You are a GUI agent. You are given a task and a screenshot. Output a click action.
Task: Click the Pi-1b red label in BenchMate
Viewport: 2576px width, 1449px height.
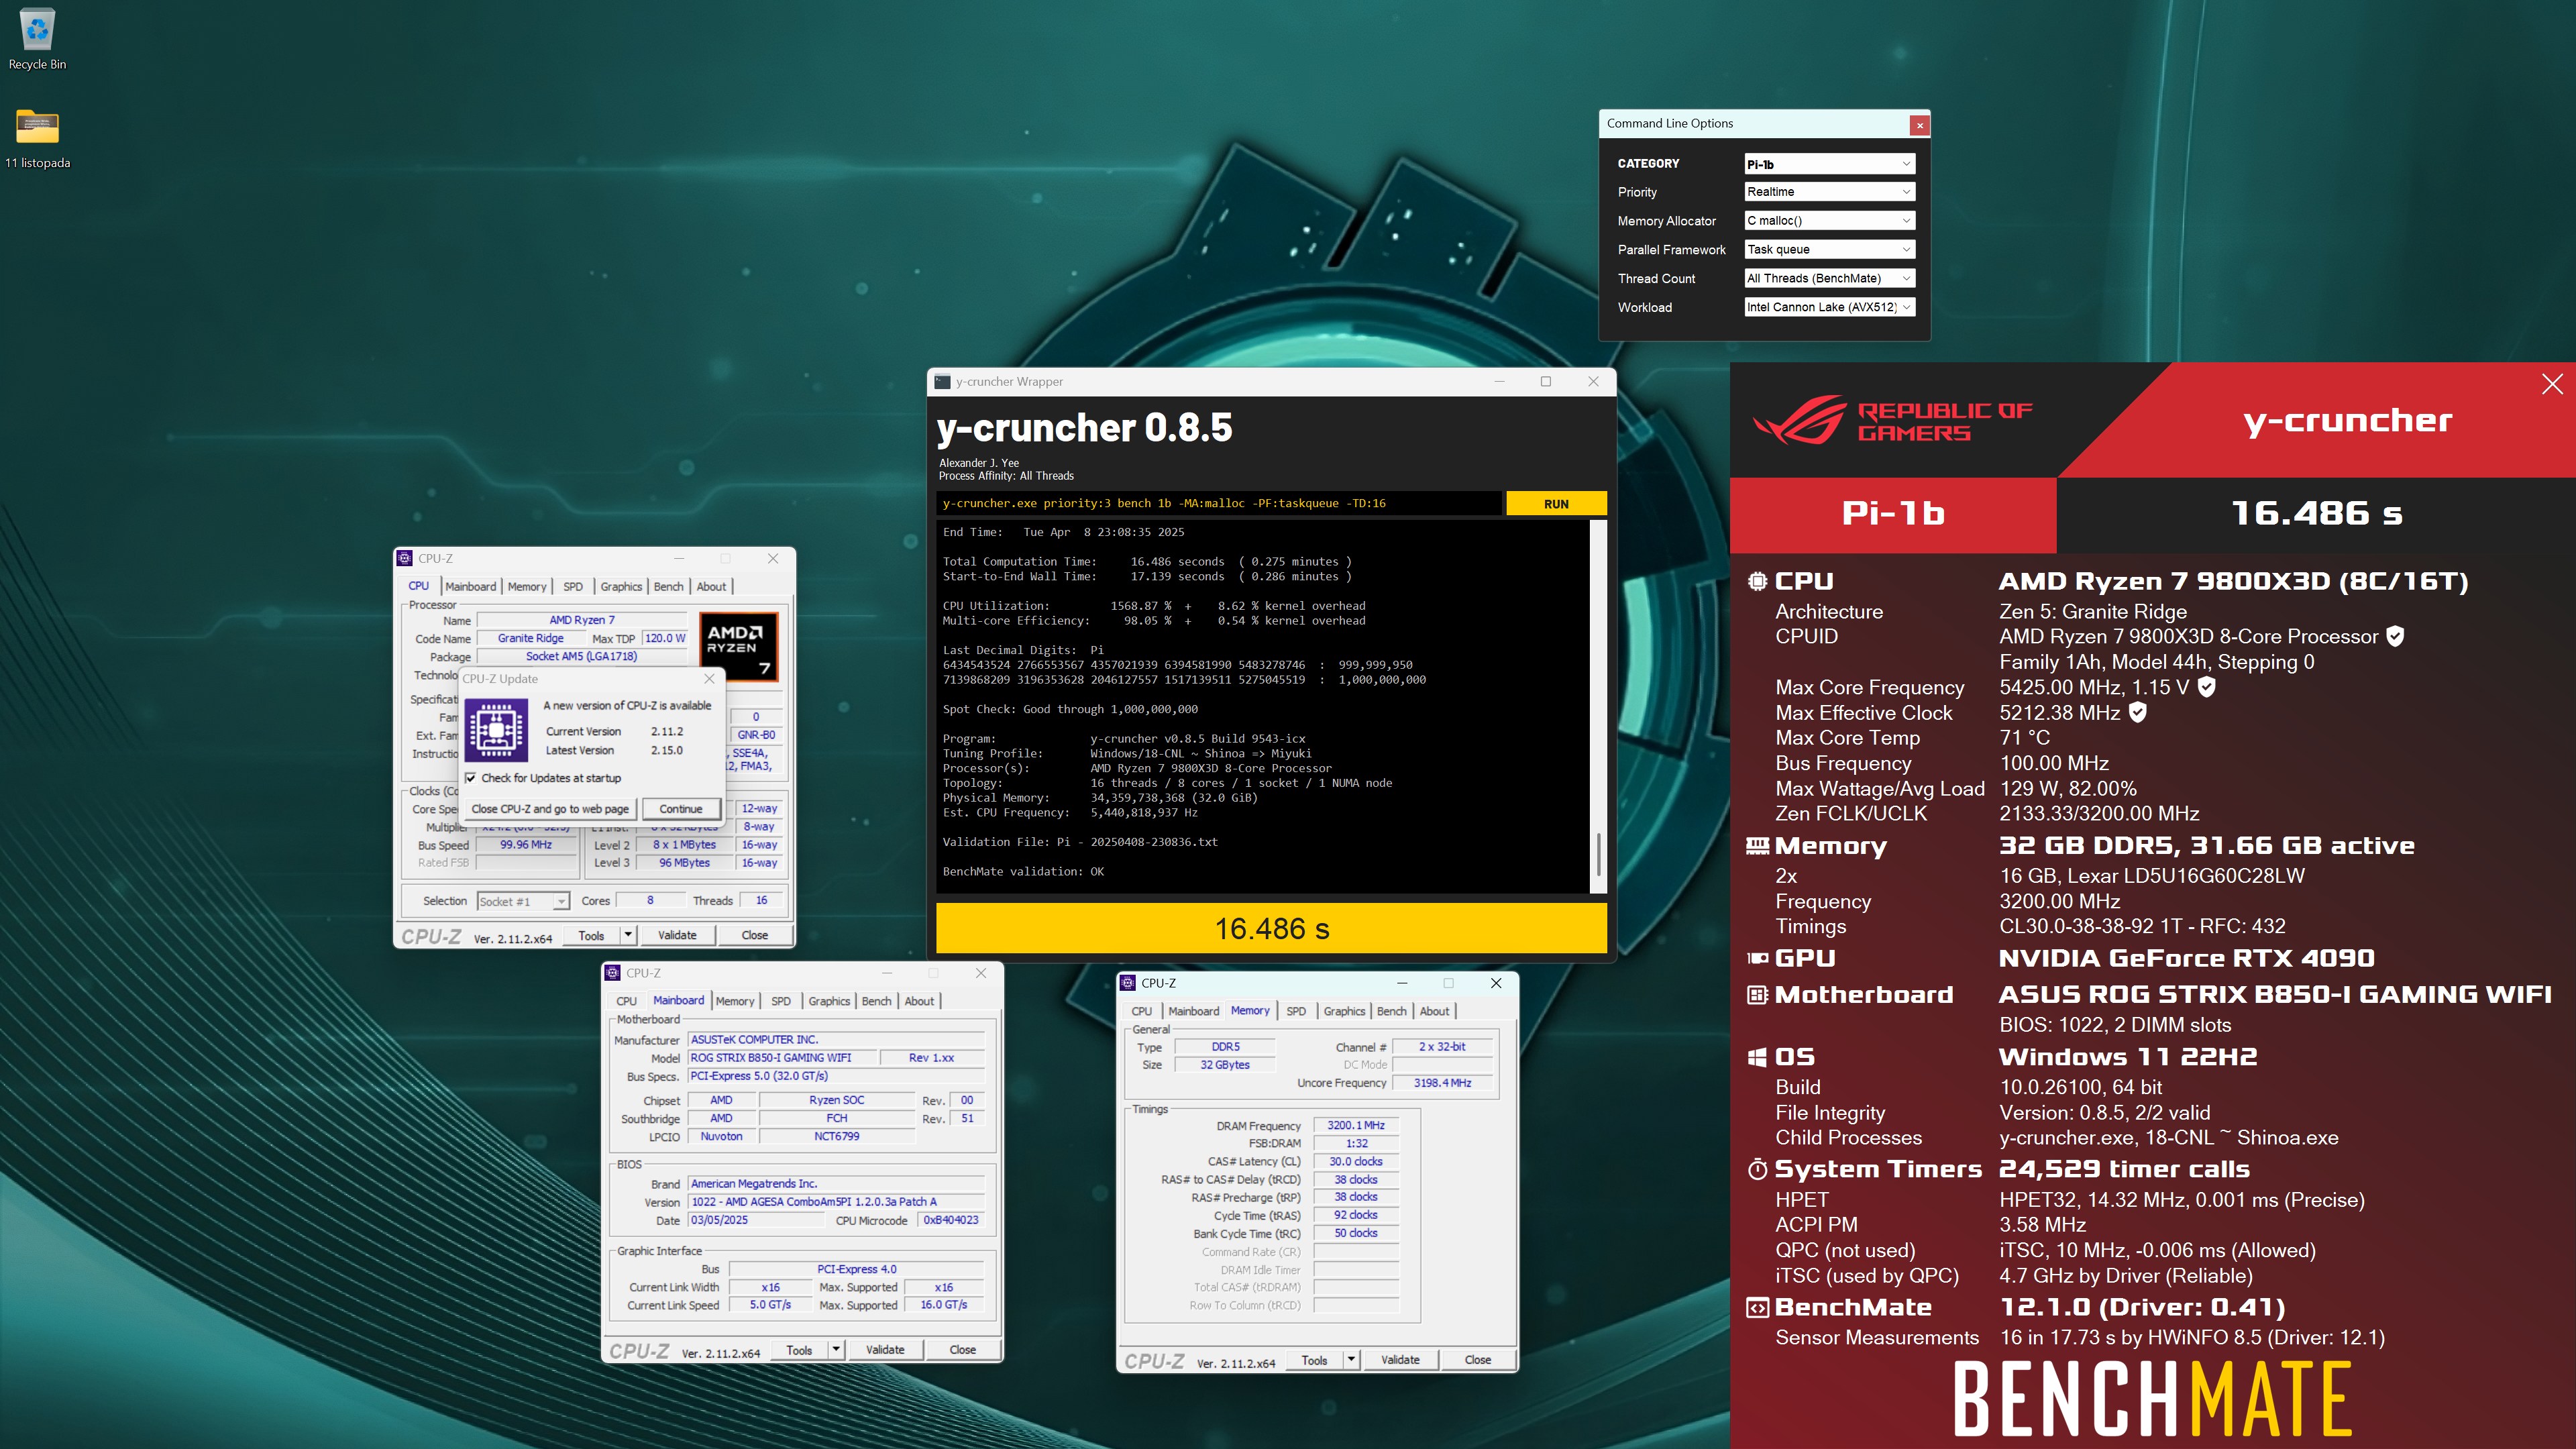coord(1893,514)
